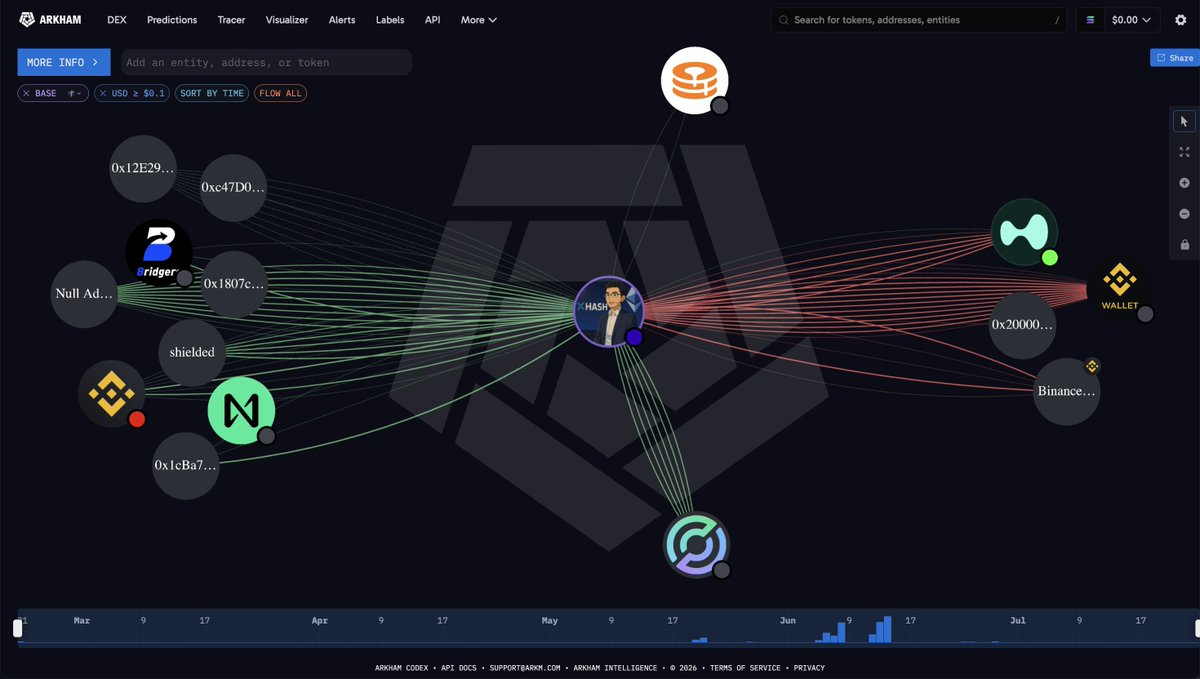Open the API page
The width and height of the screenshot is (1200, 679).
[432, 20]
